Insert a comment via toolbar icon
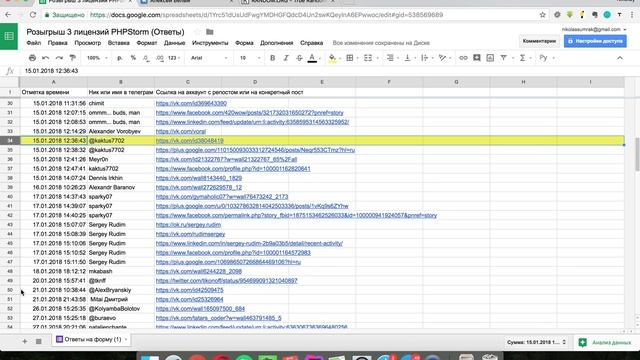This screenshot has width=640, height=360. tap(477, 58)
